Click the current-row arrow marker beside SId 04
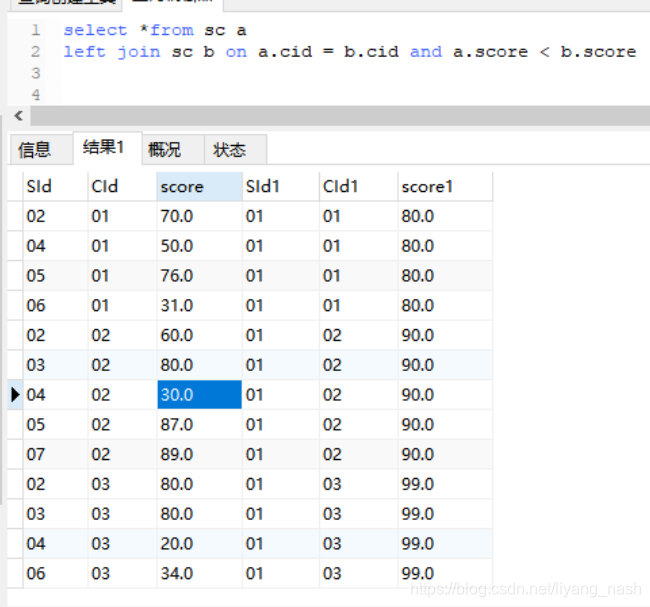Screen dimensions: 650x607 [15, 395]
